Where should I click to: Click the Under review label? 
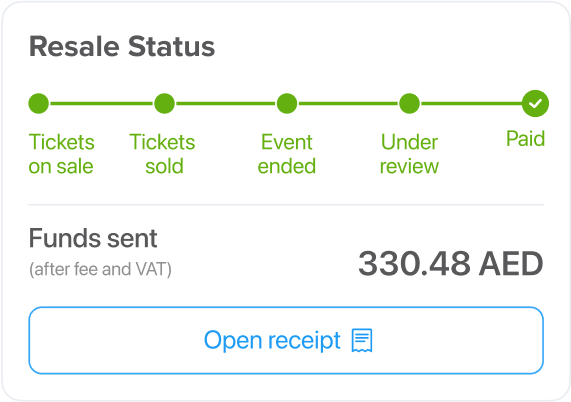[x=409, y=154]
